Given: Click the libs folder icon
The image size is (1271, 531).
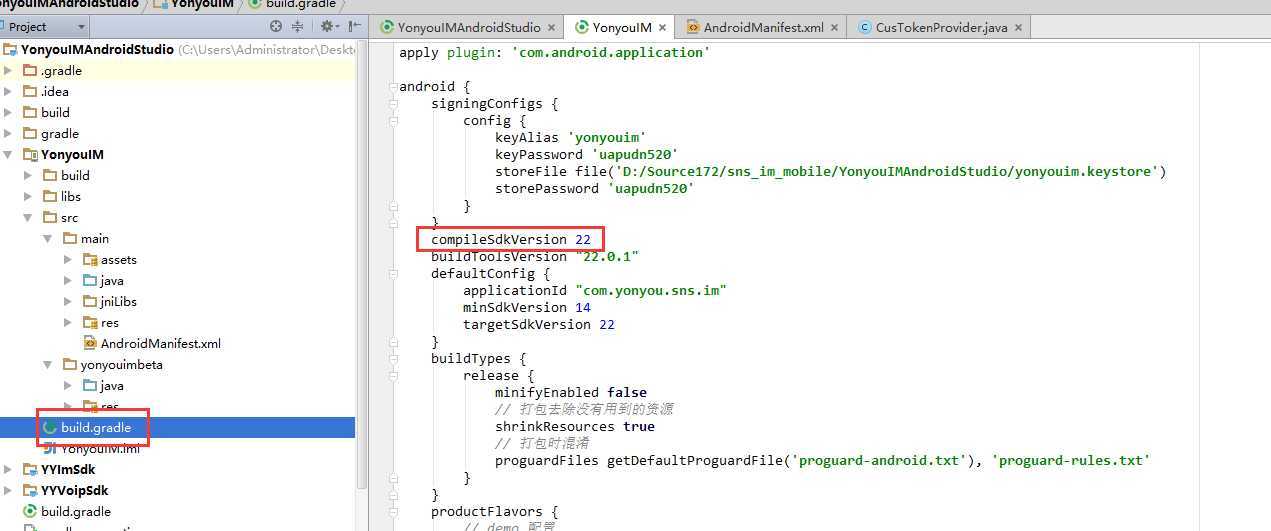Looking at the screenshot, I should pos(50,197).
